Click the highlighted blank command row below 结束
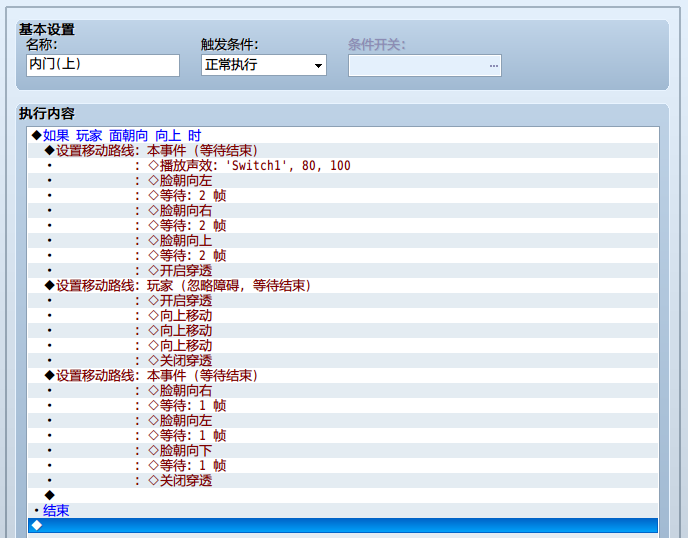 (343, 525)
